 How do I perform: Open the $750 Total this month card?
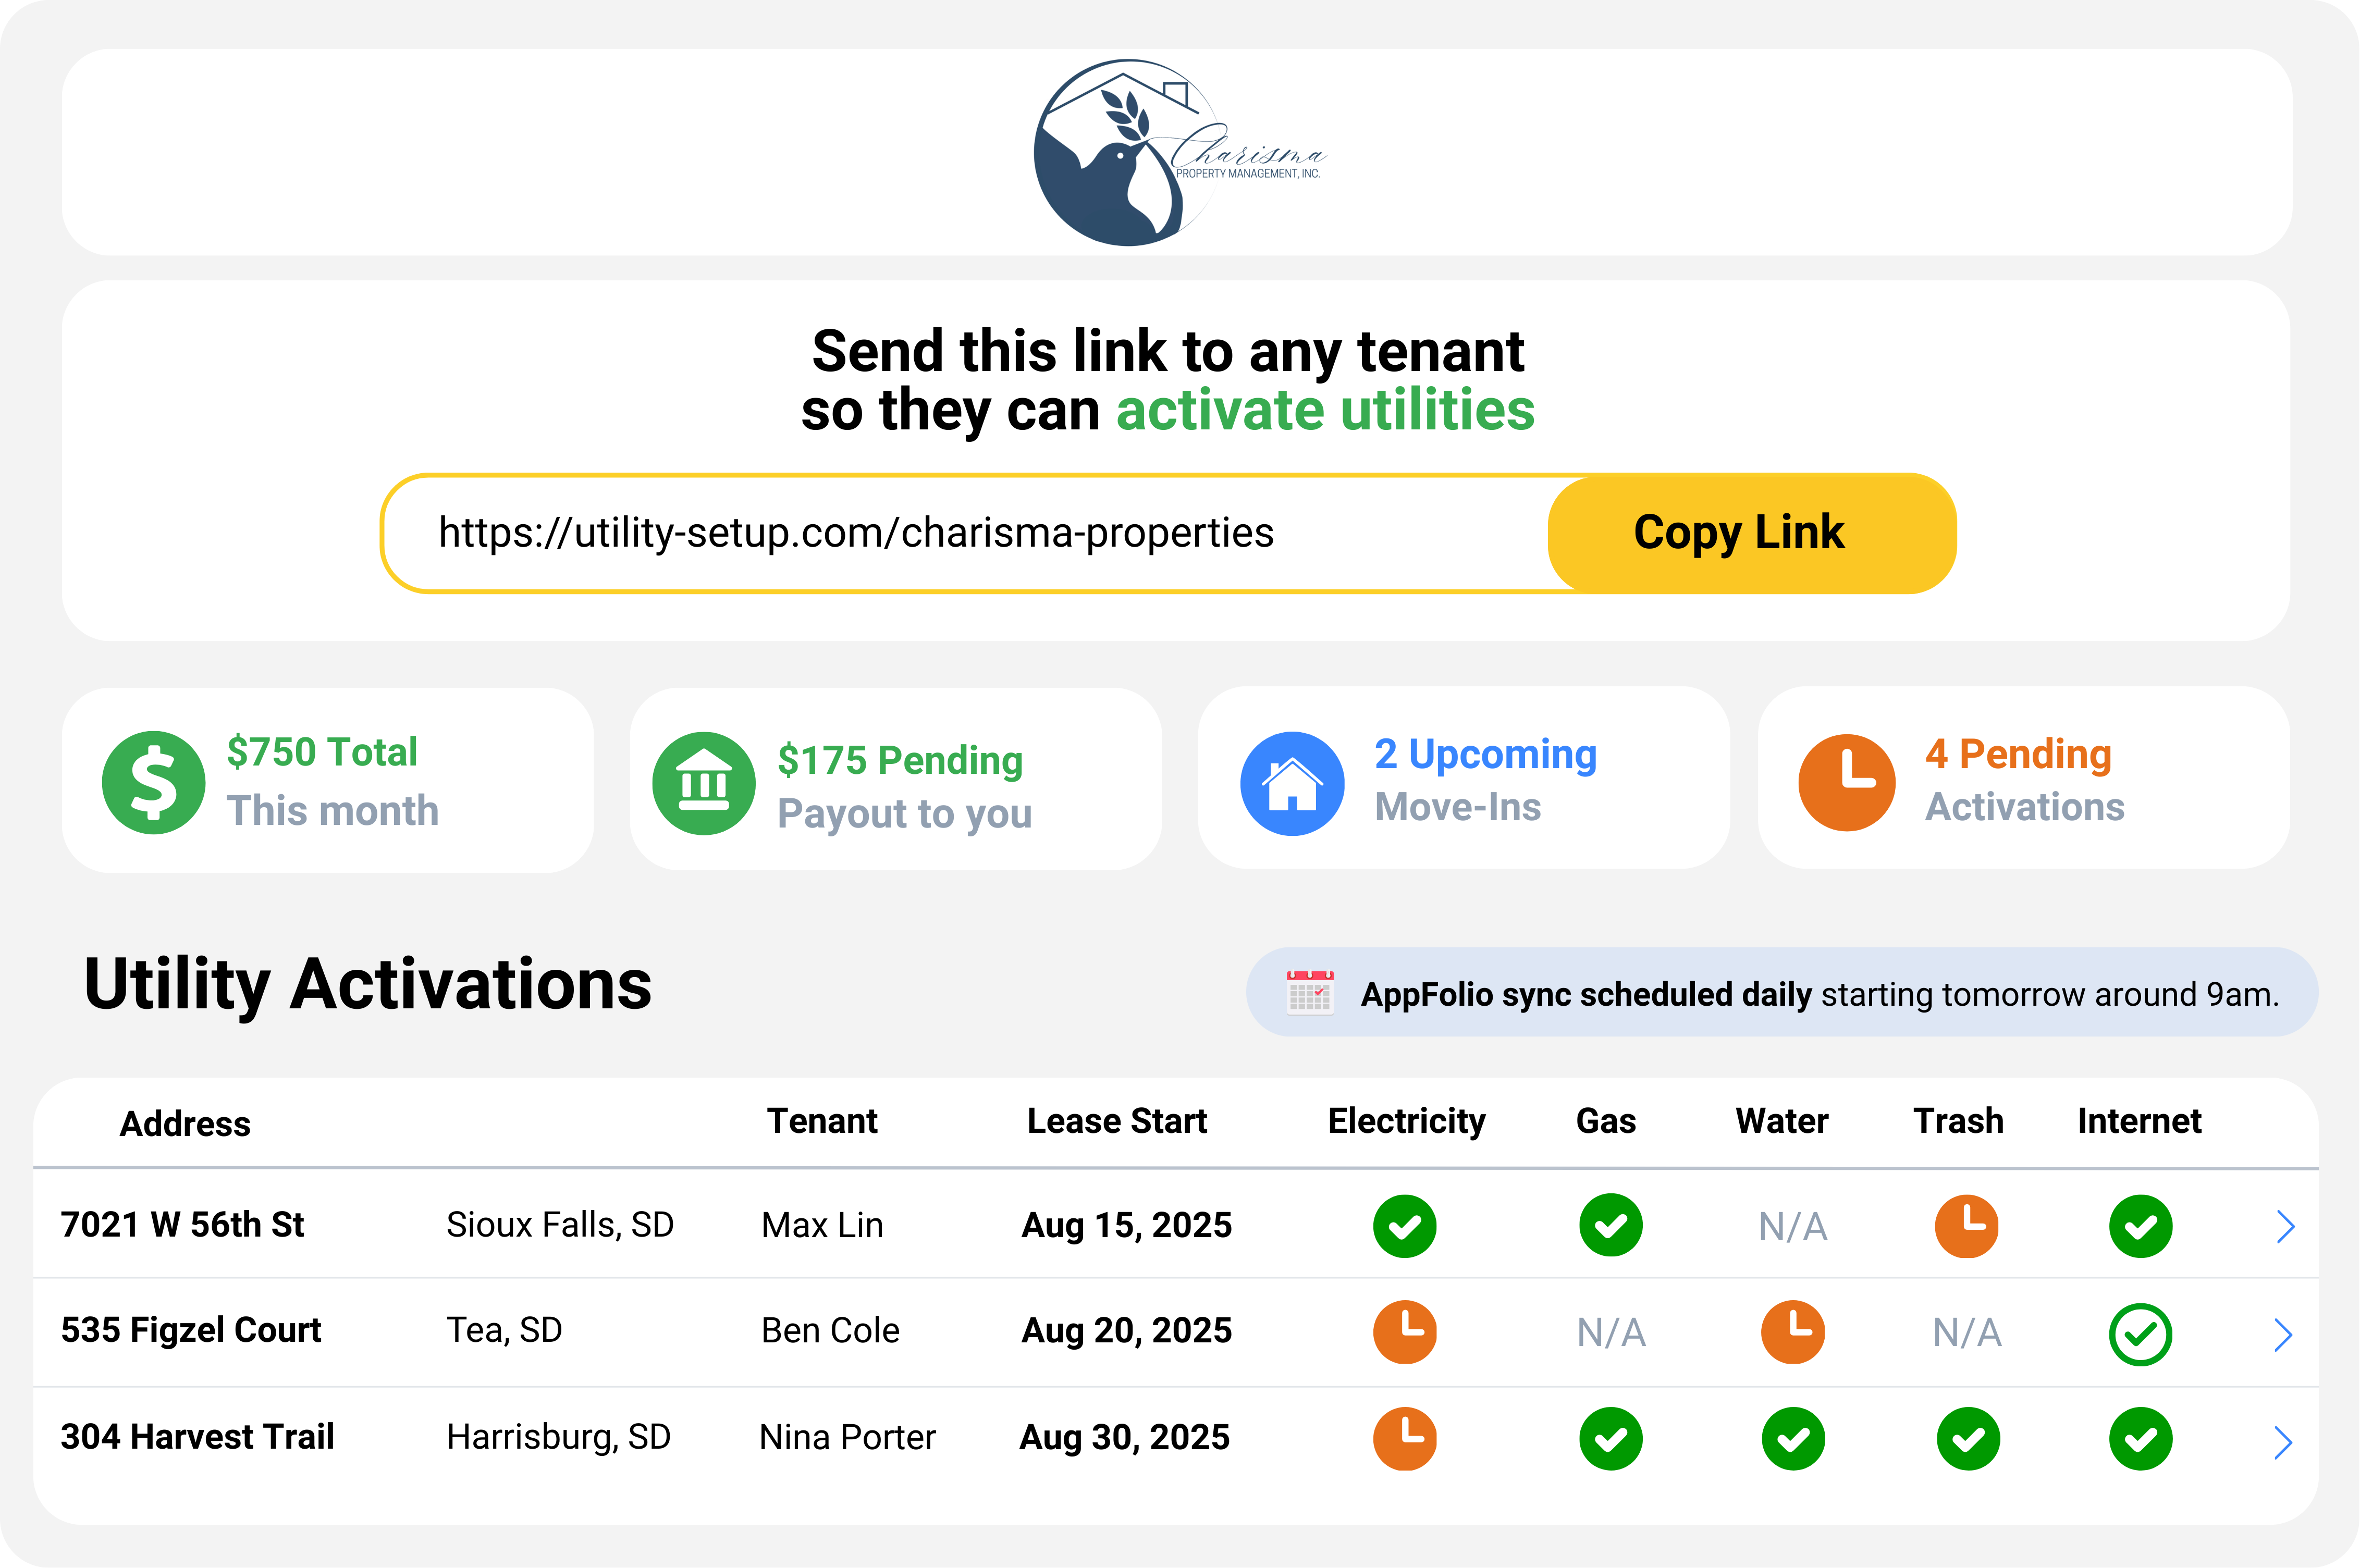tap(328, 780)
